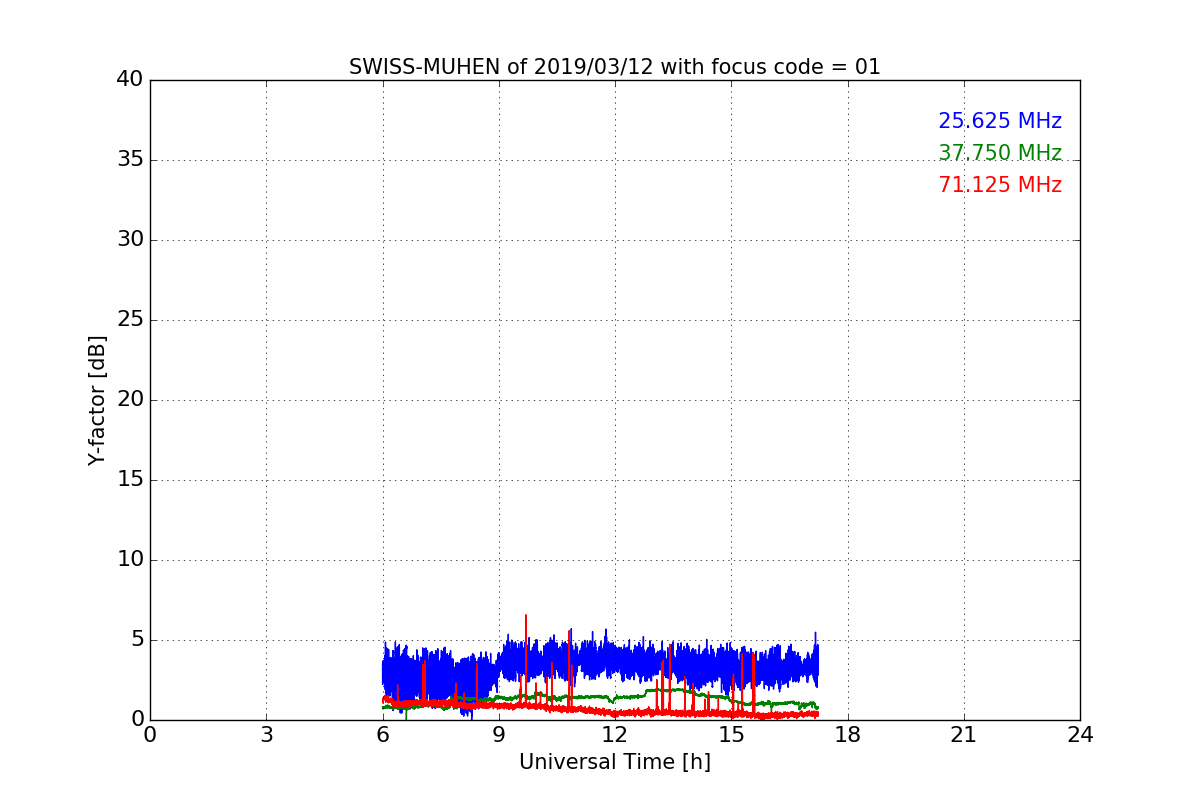This screenshot has width=1200, height=800.
Task: Click the y-axis tick label 35
Action: 130,159
